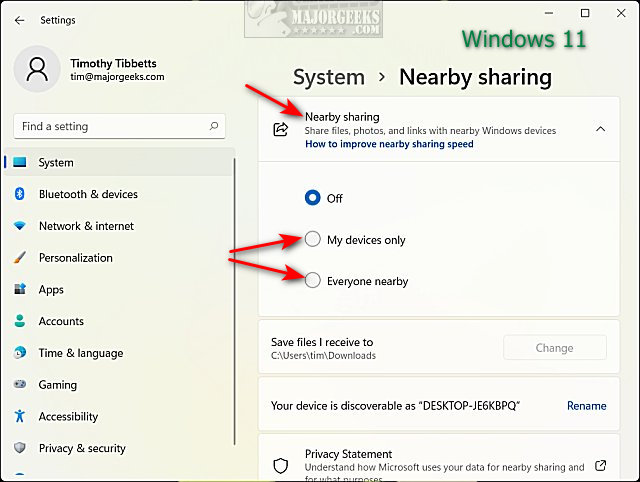Go to Time & language settings
The width and height of the screenshot is (640, 482).
pos(119,353)
